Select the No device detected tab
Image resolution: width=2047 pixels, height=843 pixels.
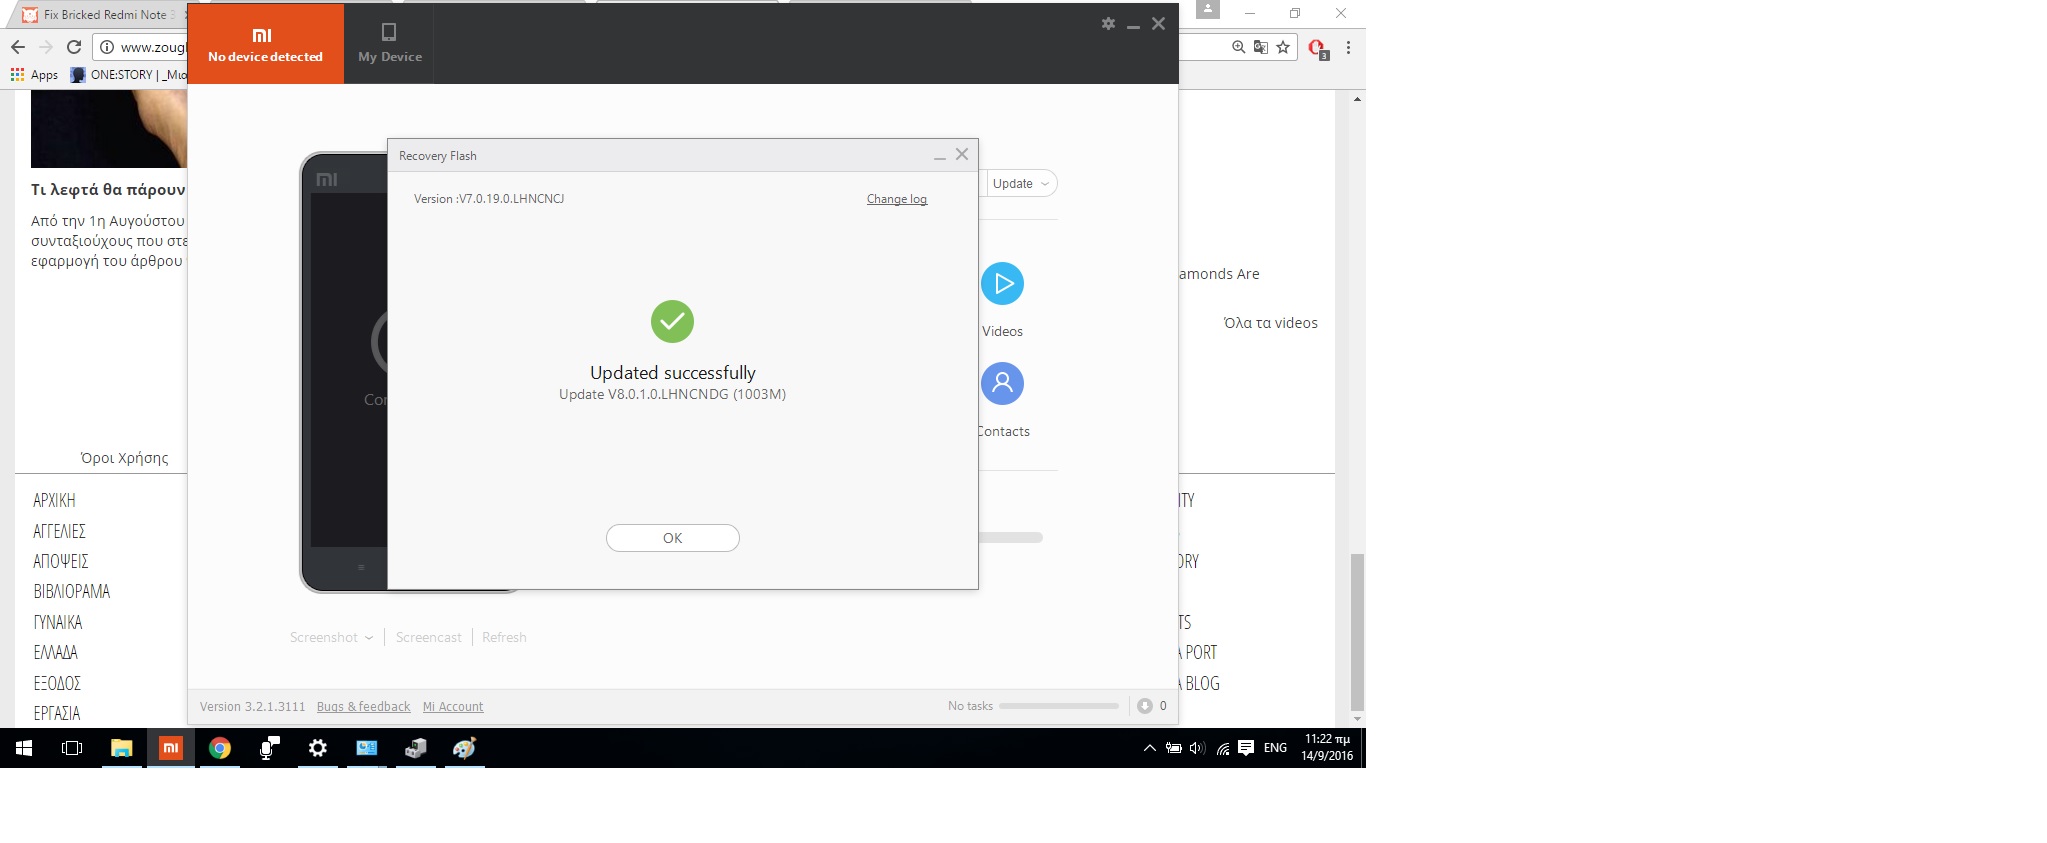tap(265, 44)
